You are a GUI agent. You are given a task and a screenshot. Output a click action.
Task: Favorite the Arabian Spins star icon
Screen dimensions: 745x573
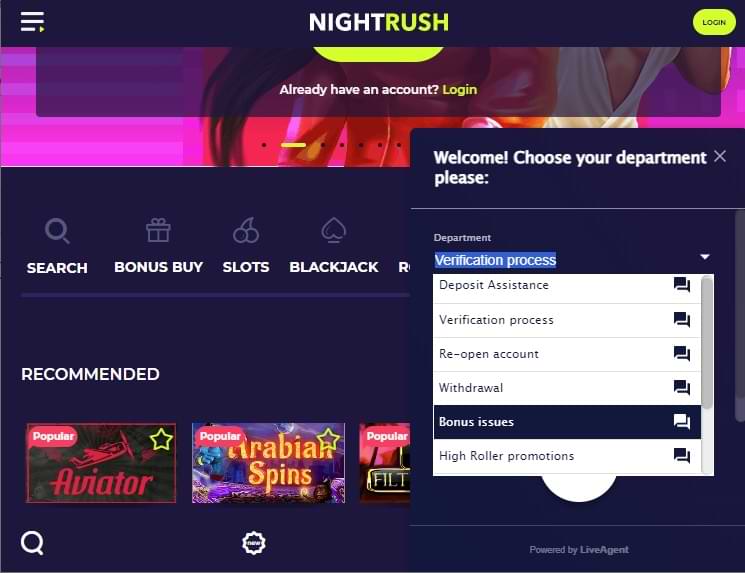[x=328, y=439]
